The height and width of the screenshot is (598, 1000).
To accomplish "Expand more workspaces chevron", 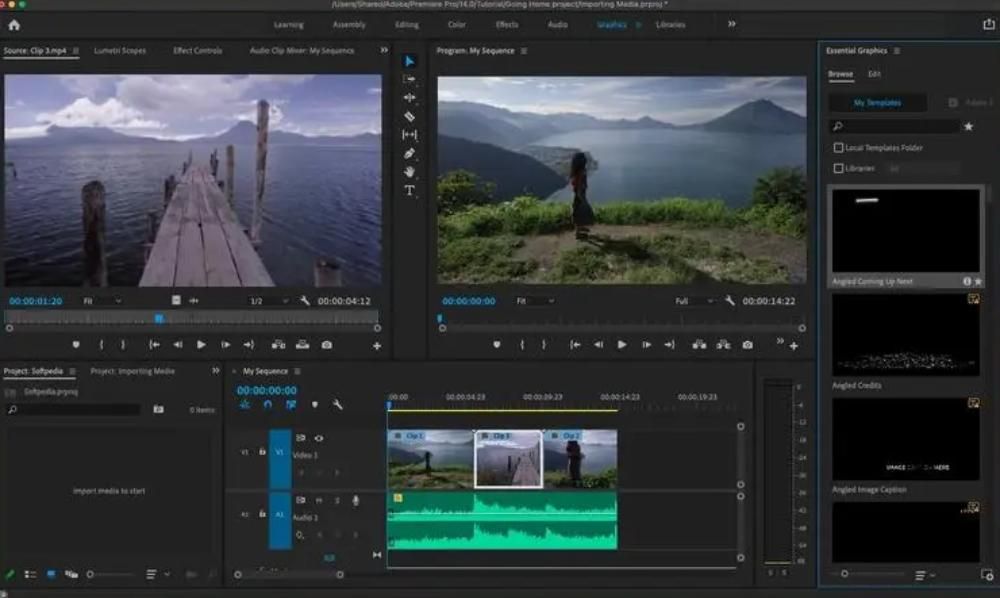I will (x=732, y=24).
